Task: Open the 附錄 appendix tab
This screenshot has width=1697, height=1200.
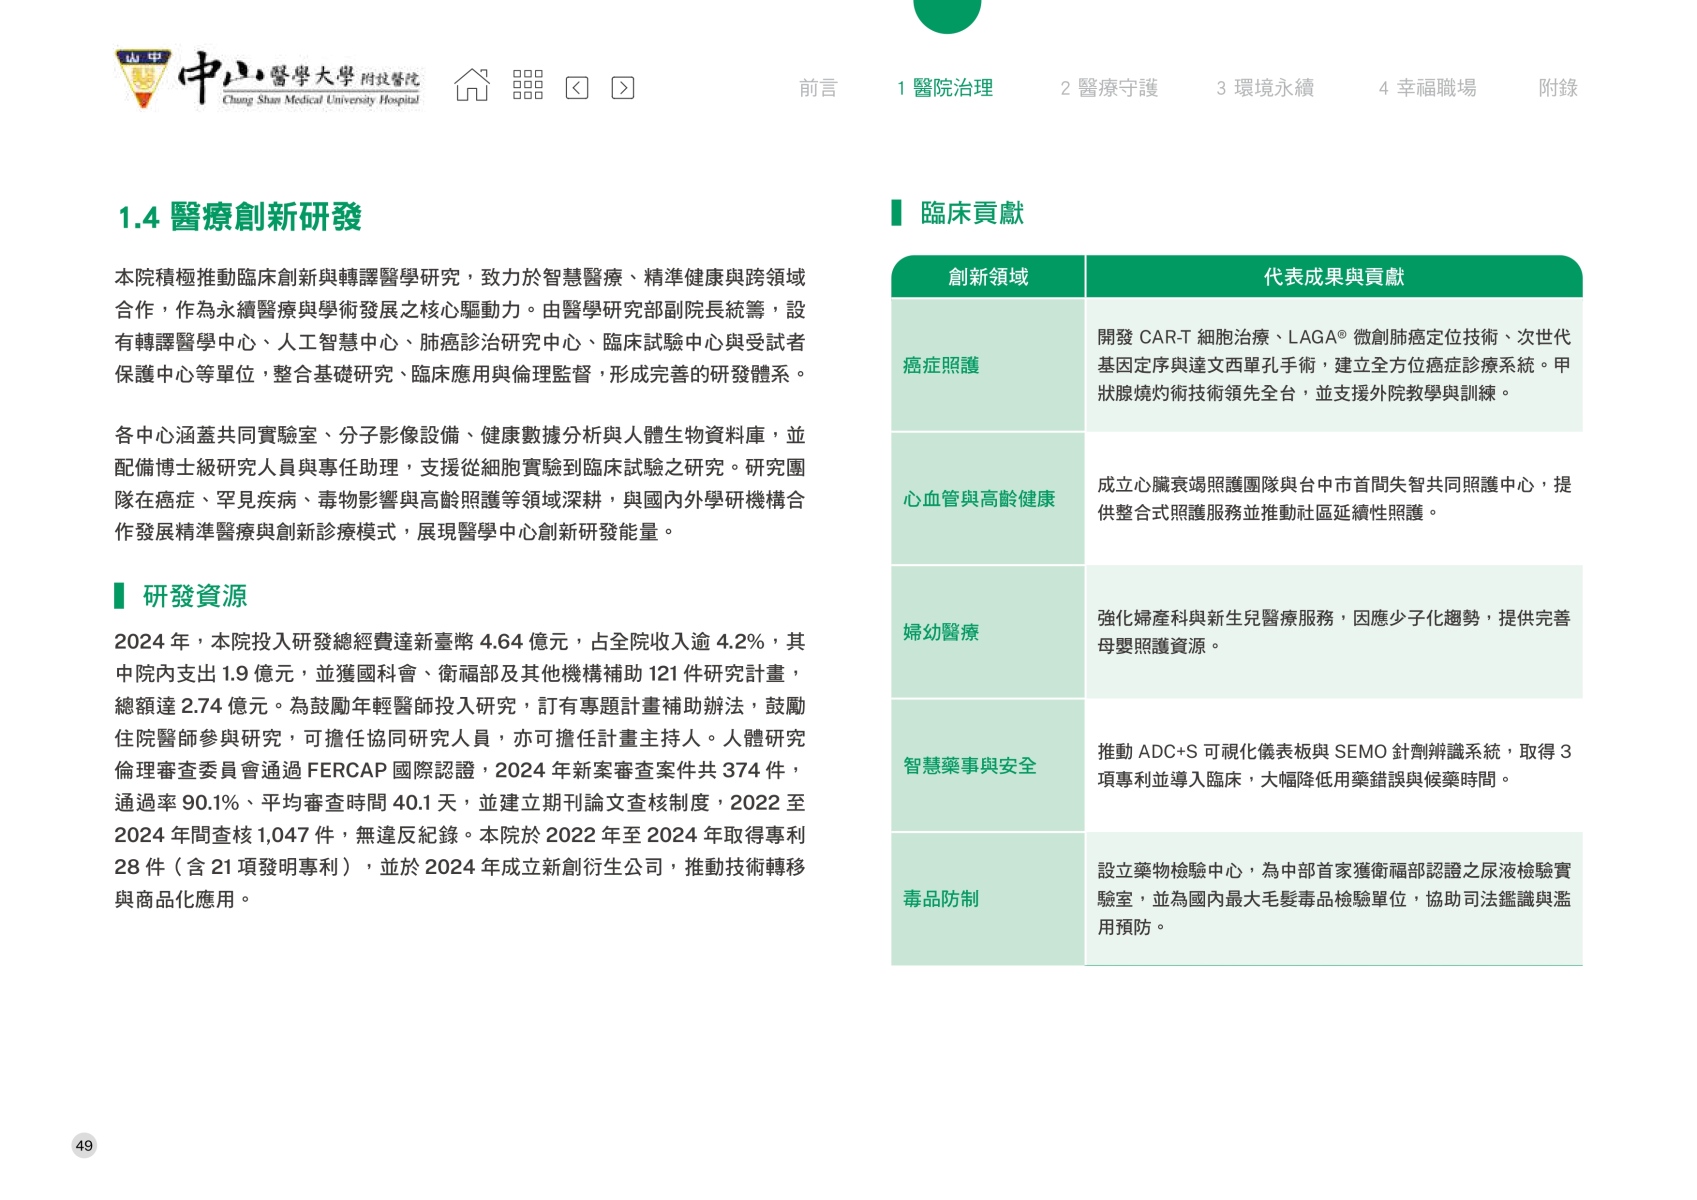Action: point(1557,88)
